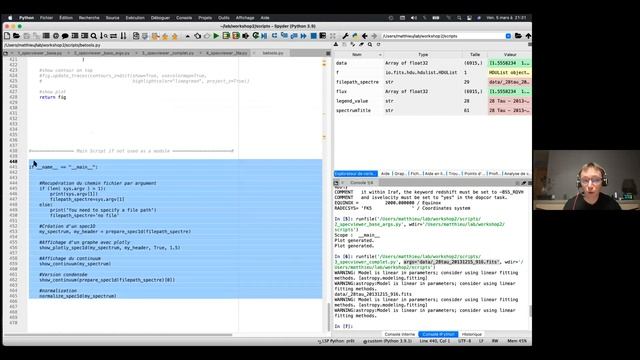Click debug continue double-arrow icon

pos(304,36)
